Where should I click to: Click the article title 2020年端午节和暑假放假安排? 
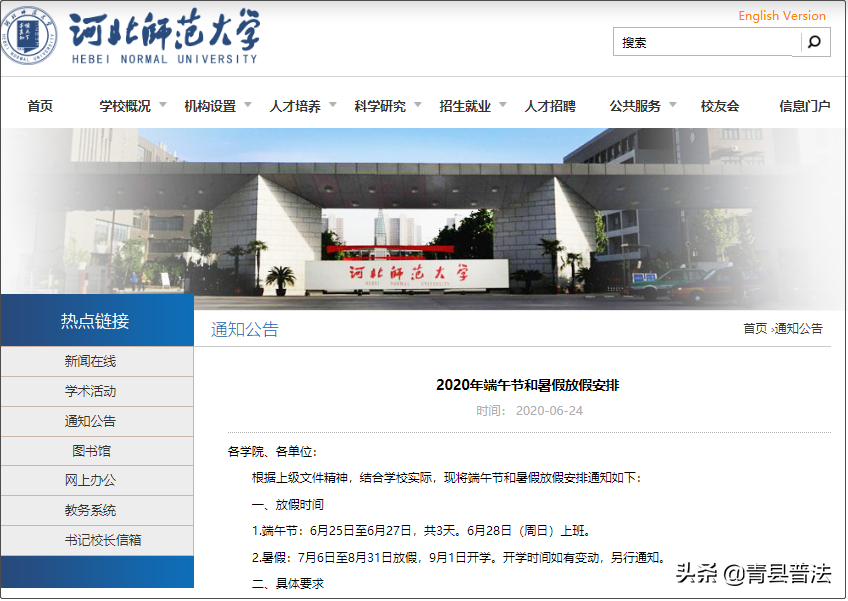[528, 385]
